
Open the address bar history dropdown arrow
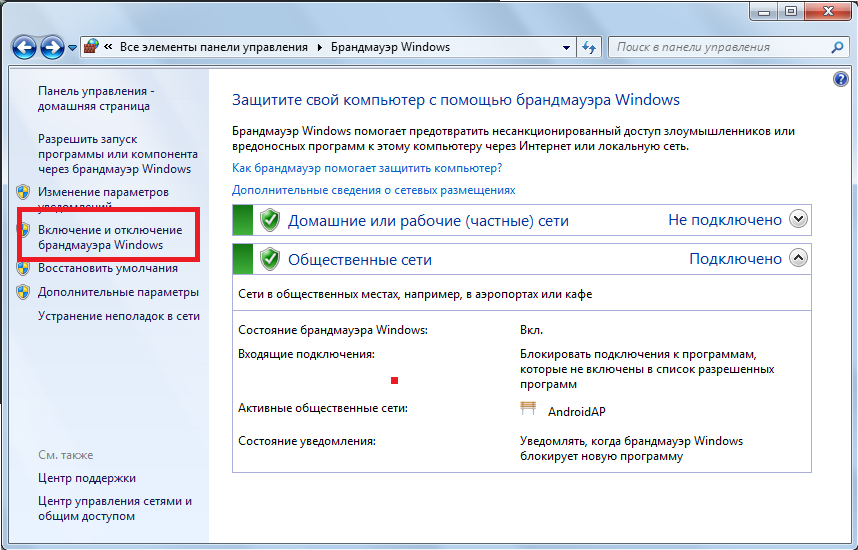pos(566,47)
